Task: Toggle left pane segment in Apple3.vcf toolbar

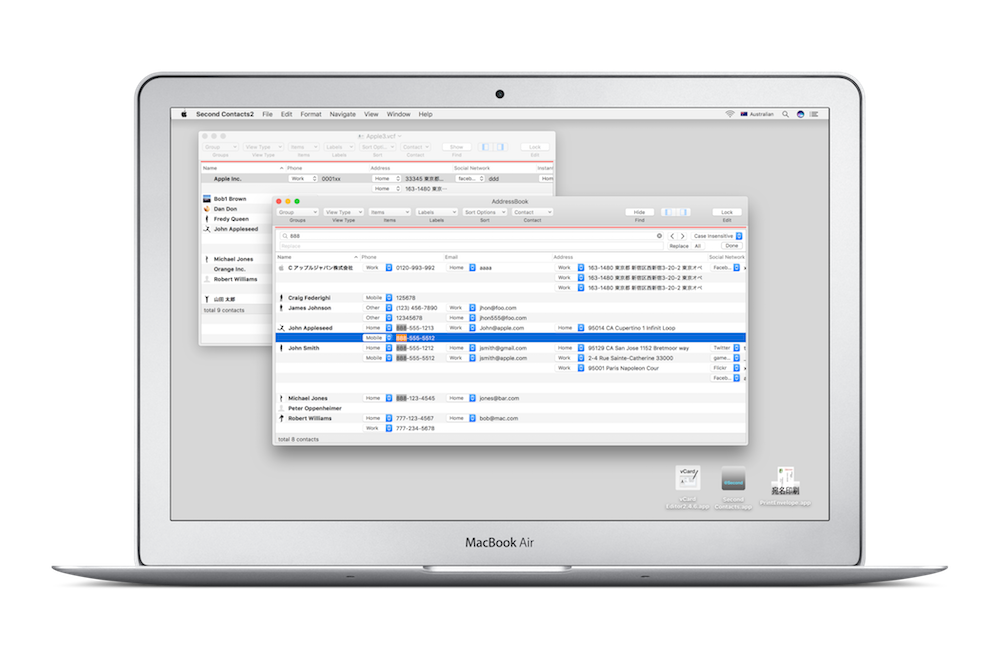Action: 485,147
